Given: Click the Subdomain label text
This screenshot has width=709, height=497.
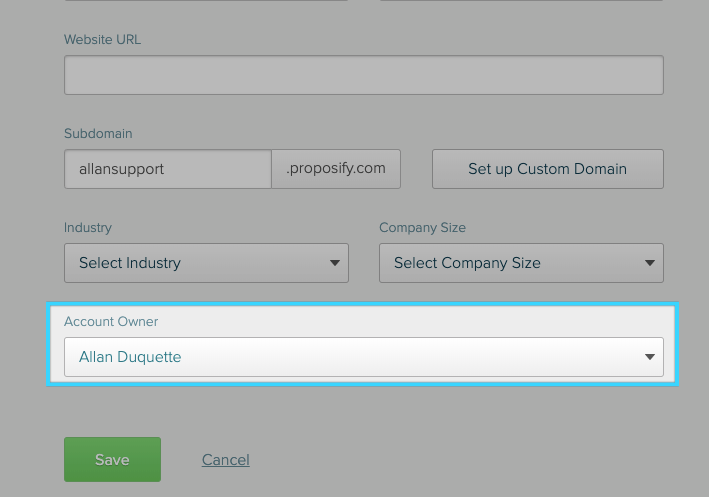Looking at the screenshot, I should click(x=98, y=133).
